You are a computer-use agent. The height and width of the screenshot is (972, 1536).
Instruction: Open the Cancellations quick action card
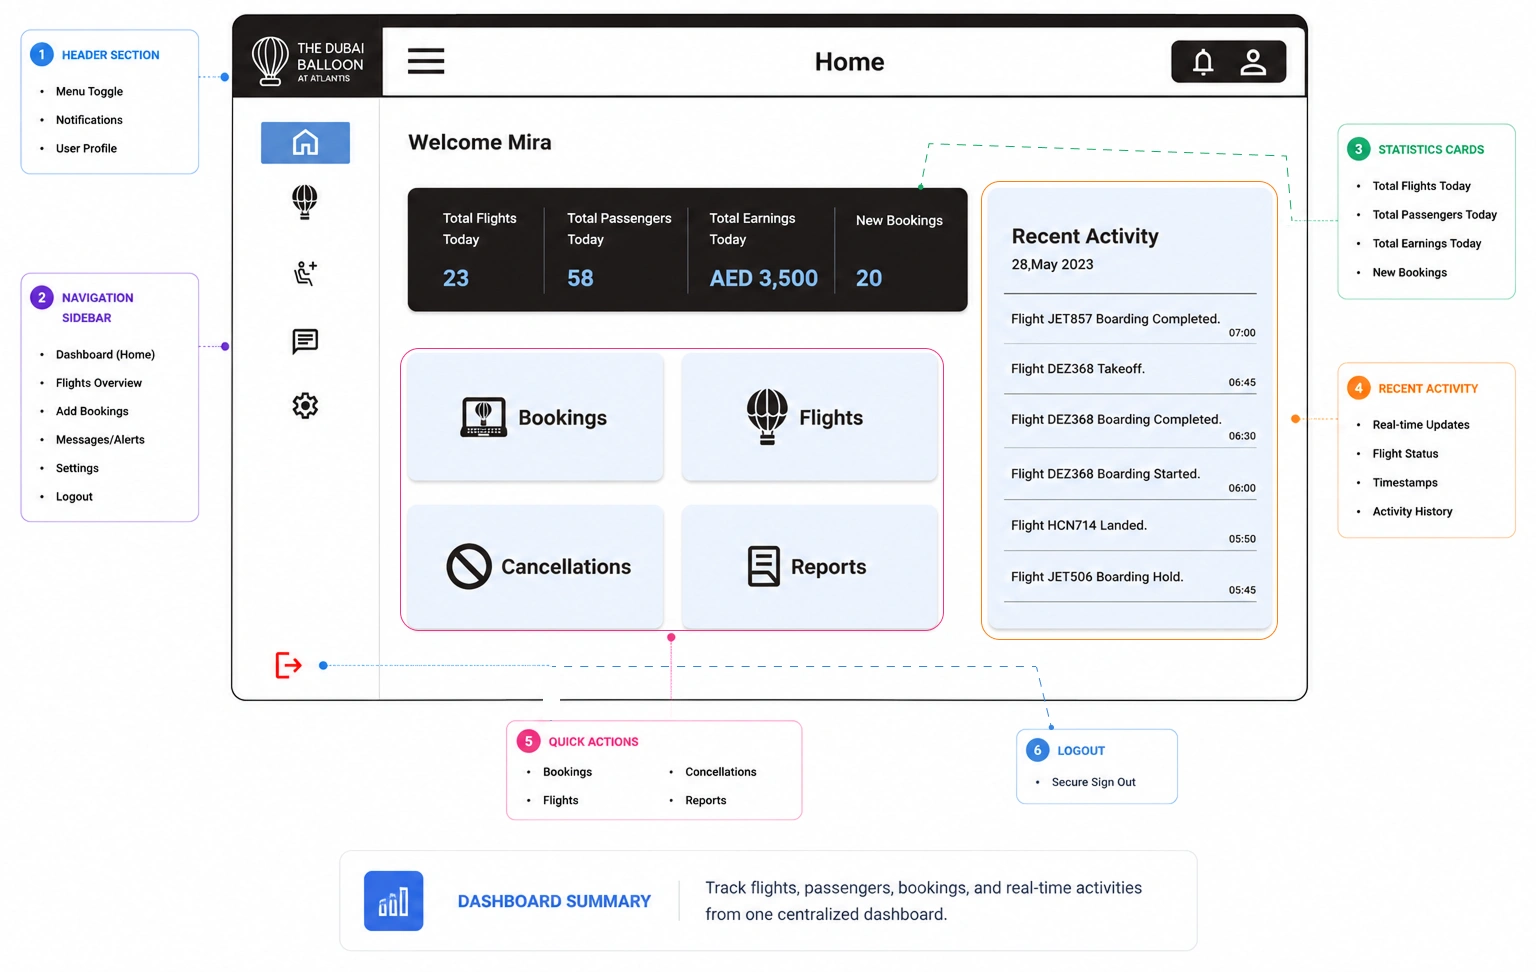[x=535, y=566]
